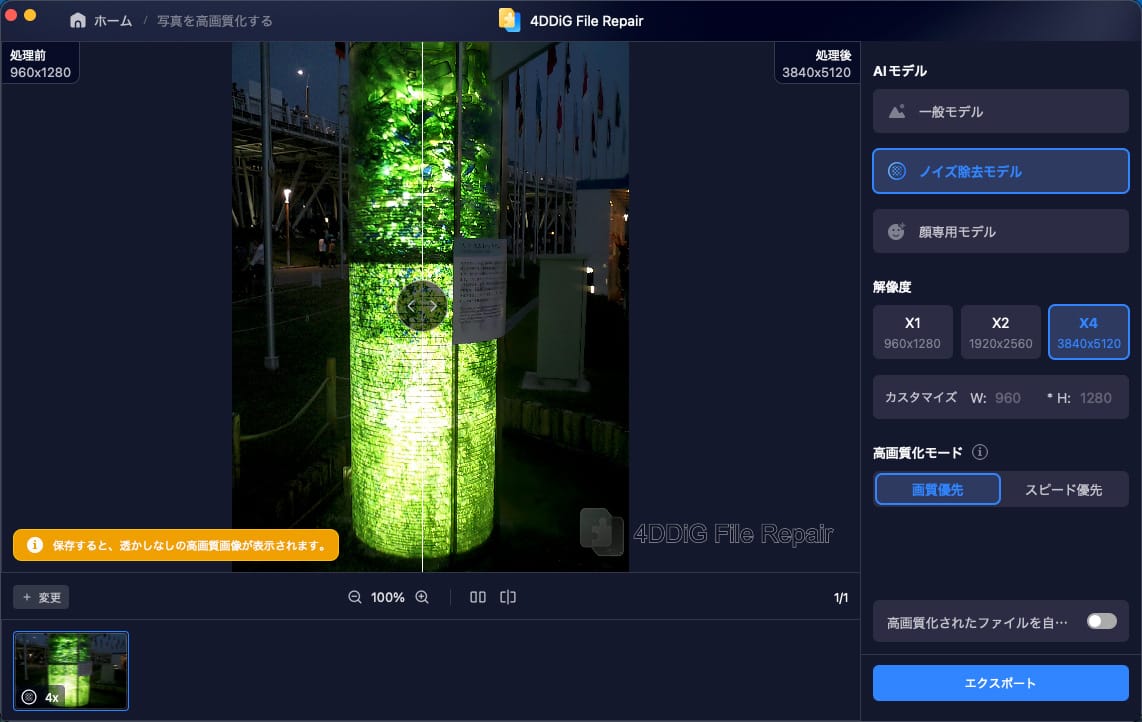Click the custom width input field
Image resolution: width=1142 pixels, height=722 pixels.
point(1008,397)
